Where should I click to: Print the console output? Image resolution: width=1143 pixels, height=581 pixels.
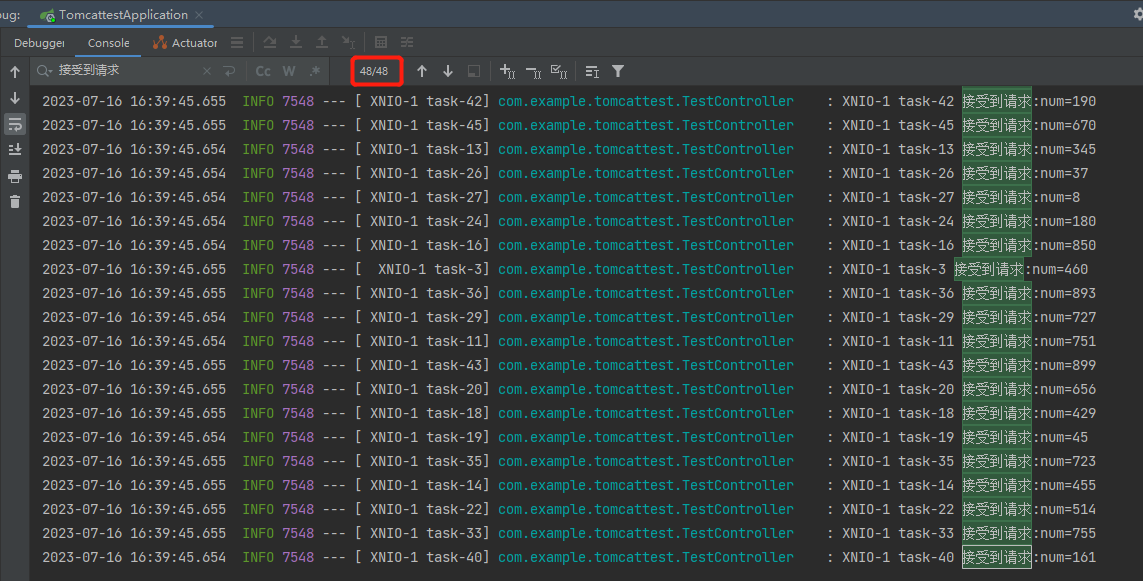pos(15,176)
